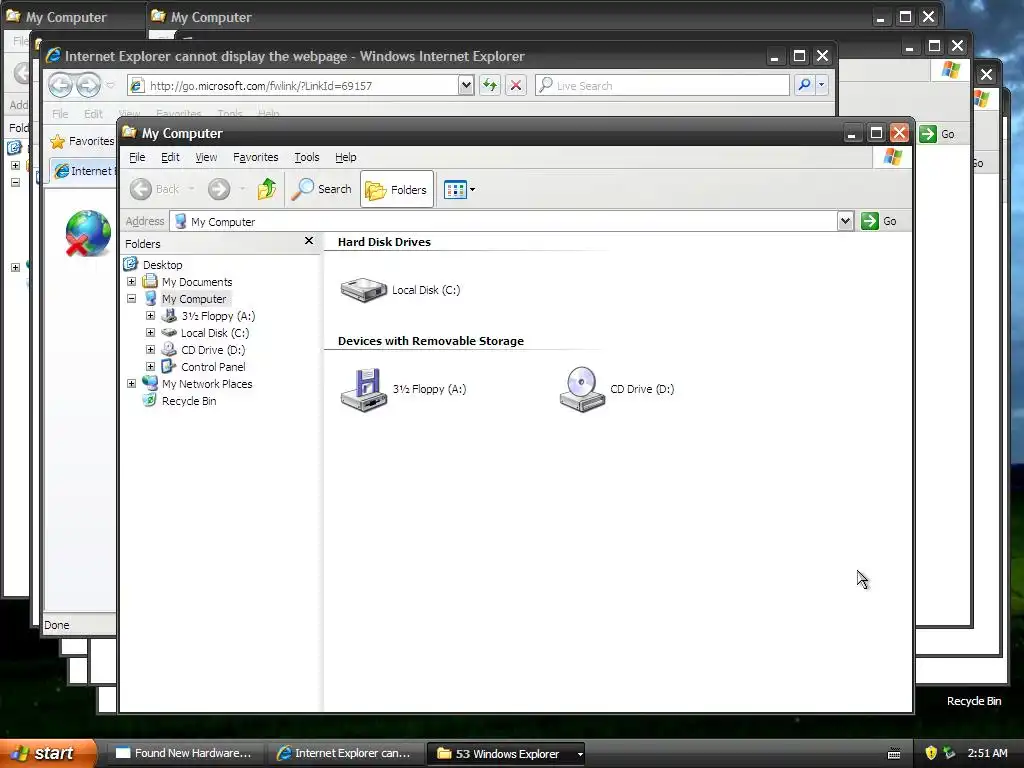Click the security shield tray icon
This screenshot has width=1024, height=768.
pos(931,754)
